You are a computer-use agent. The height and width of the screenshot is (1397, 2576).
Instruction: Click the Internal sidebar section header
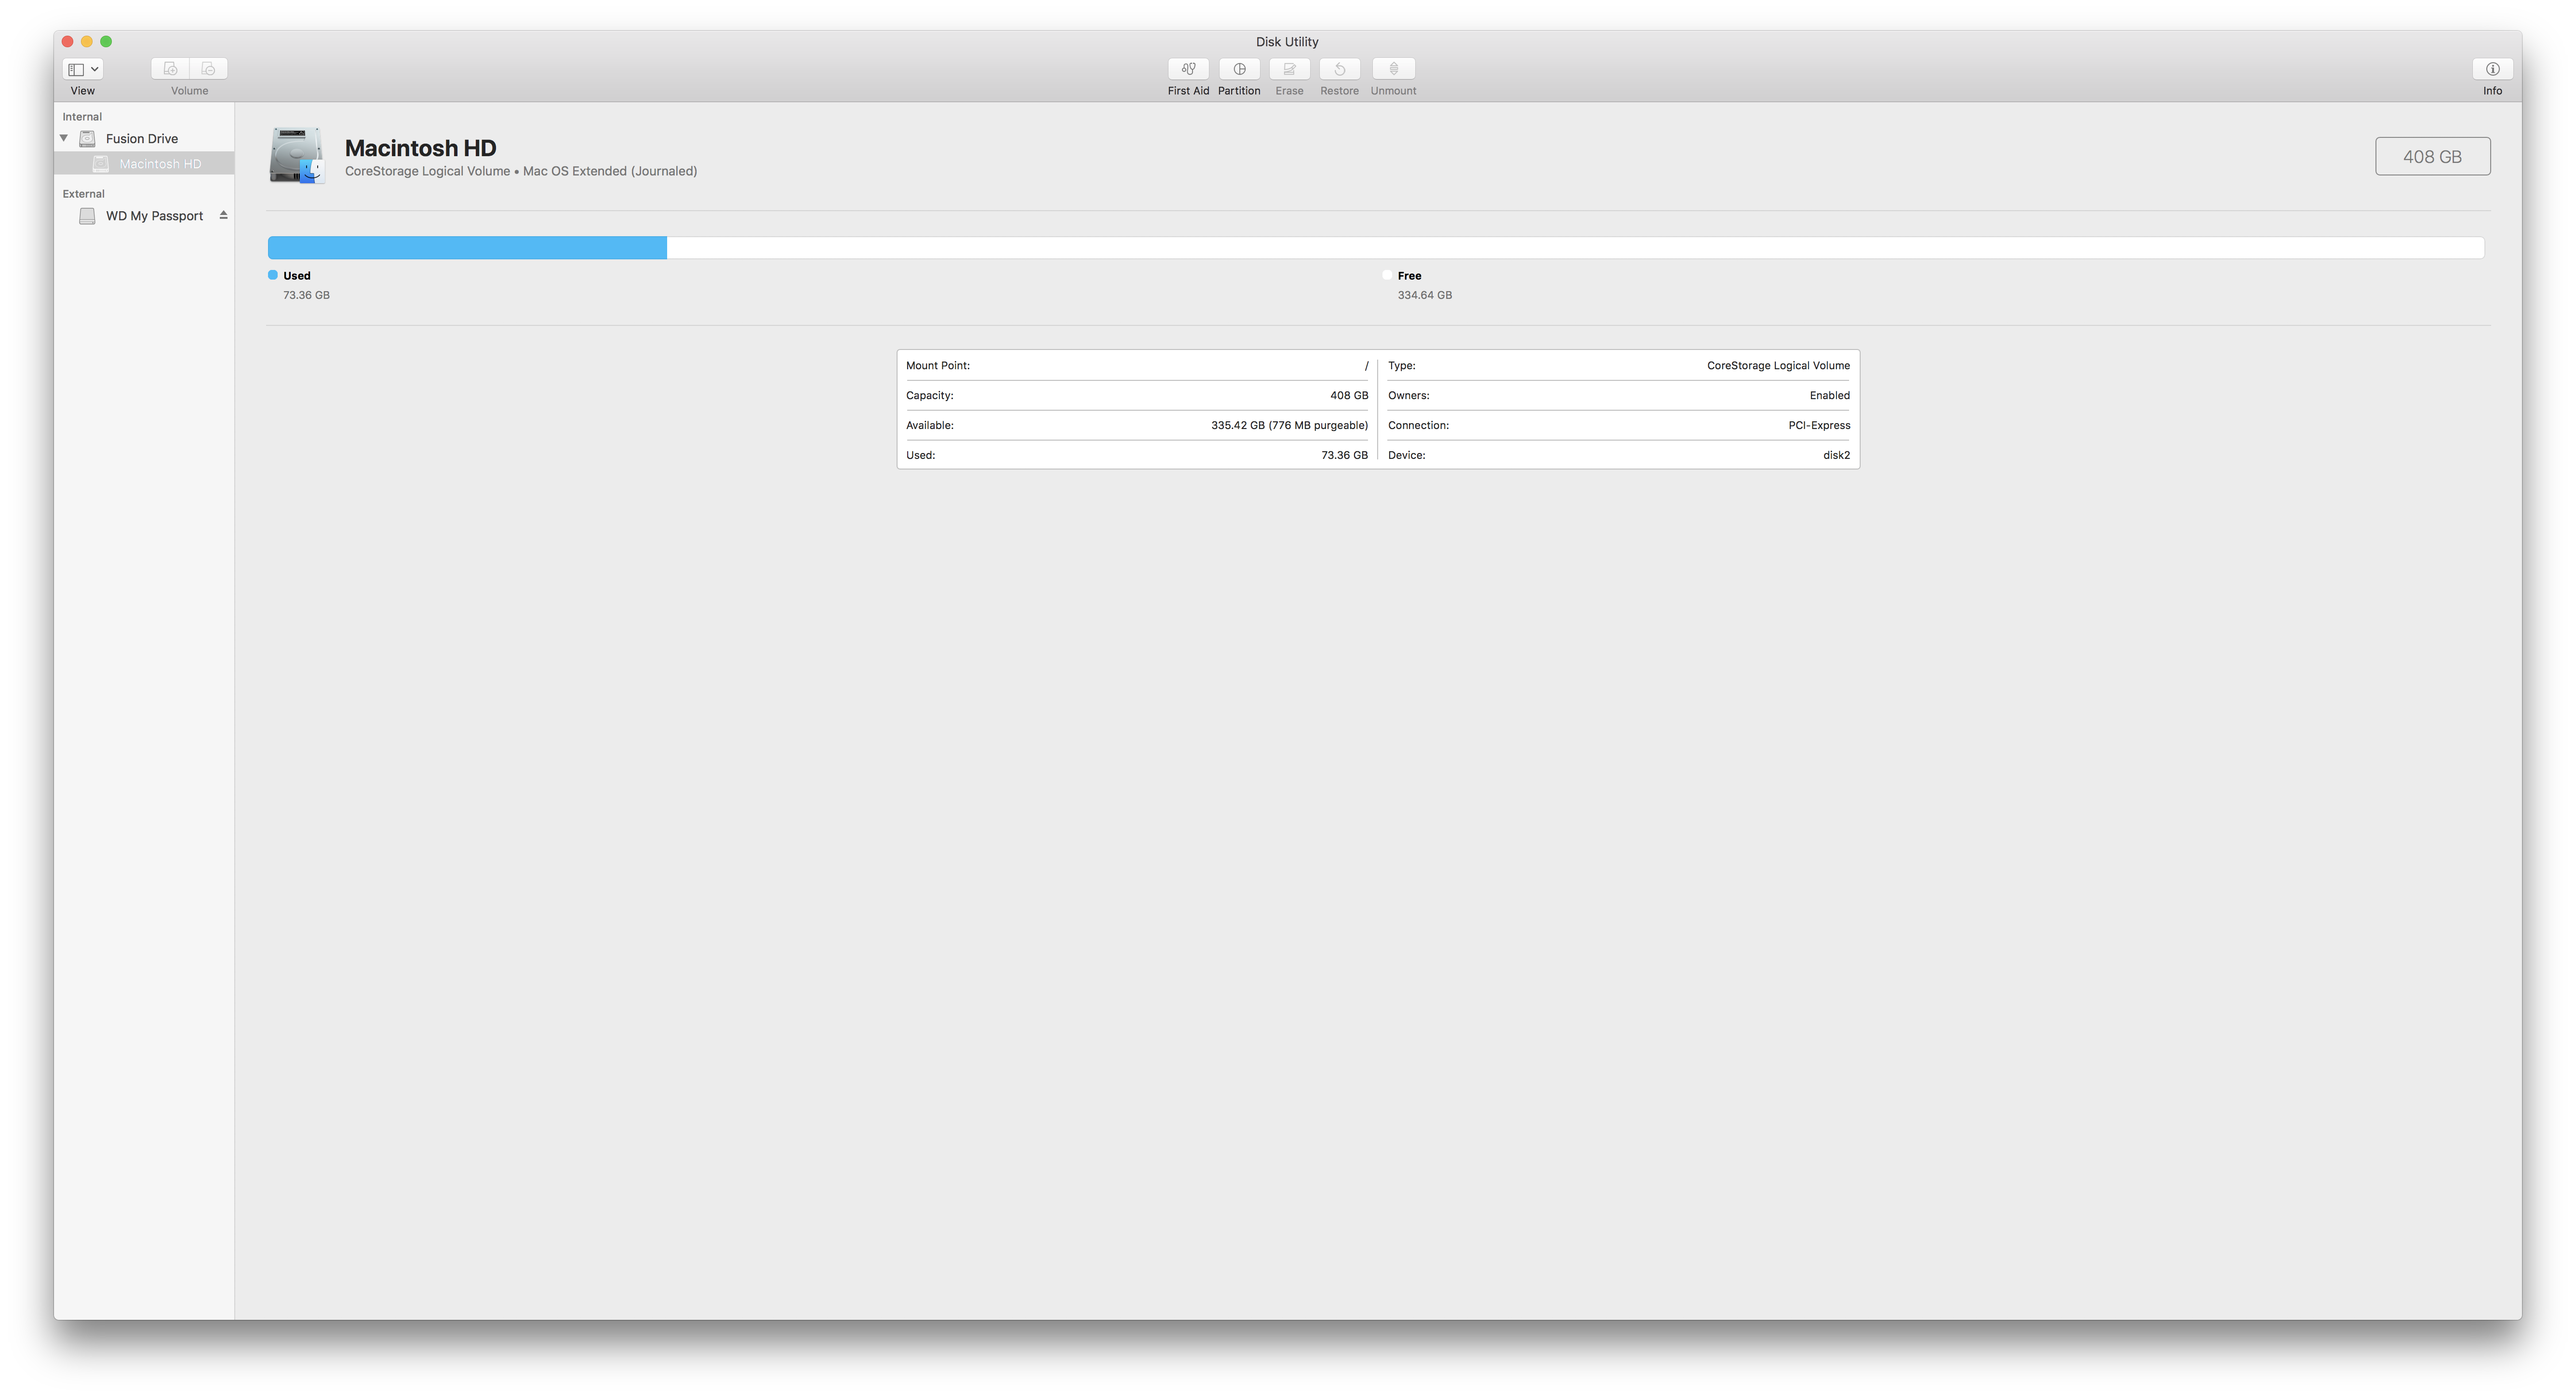(82, 117)
